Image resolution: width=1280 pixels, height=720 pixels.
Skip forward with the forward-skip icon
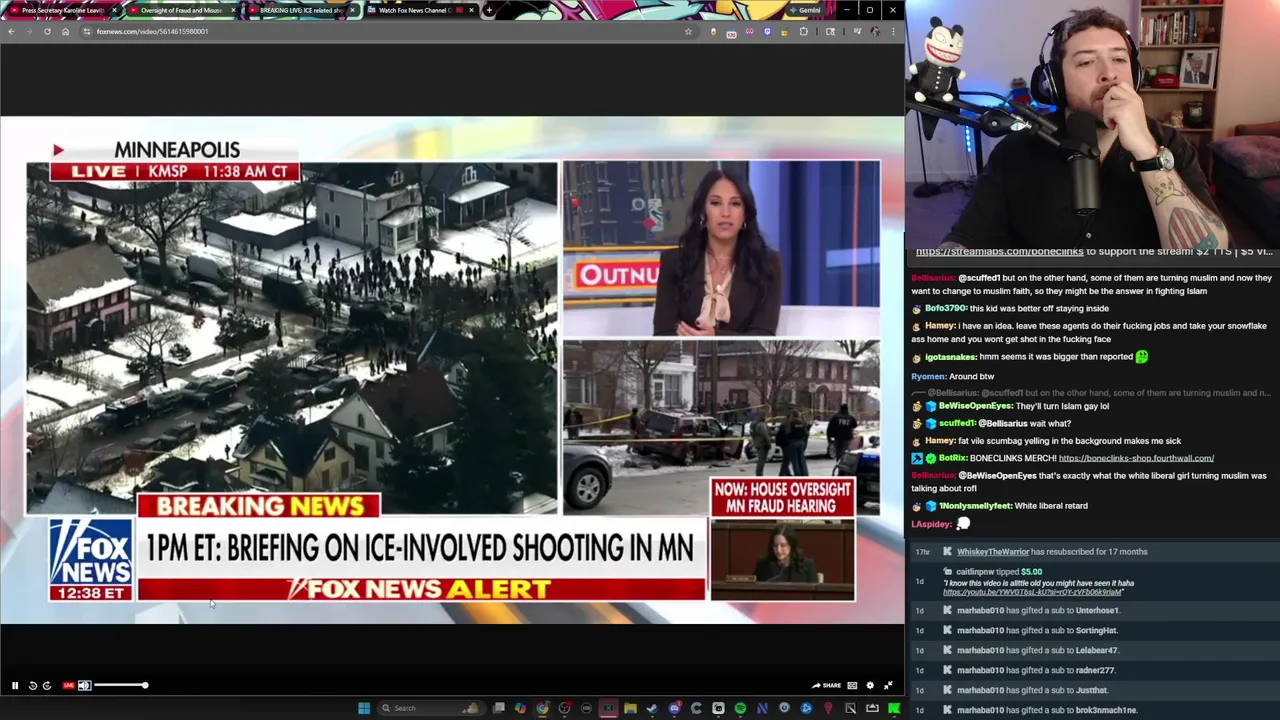pos(47,686)
